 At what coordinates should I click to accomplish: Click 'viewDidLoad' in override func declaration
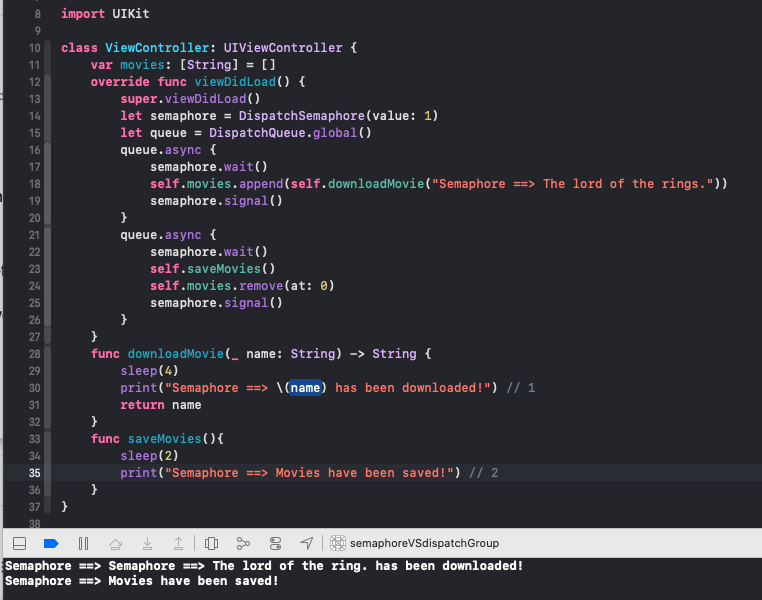tap(235, 82)
